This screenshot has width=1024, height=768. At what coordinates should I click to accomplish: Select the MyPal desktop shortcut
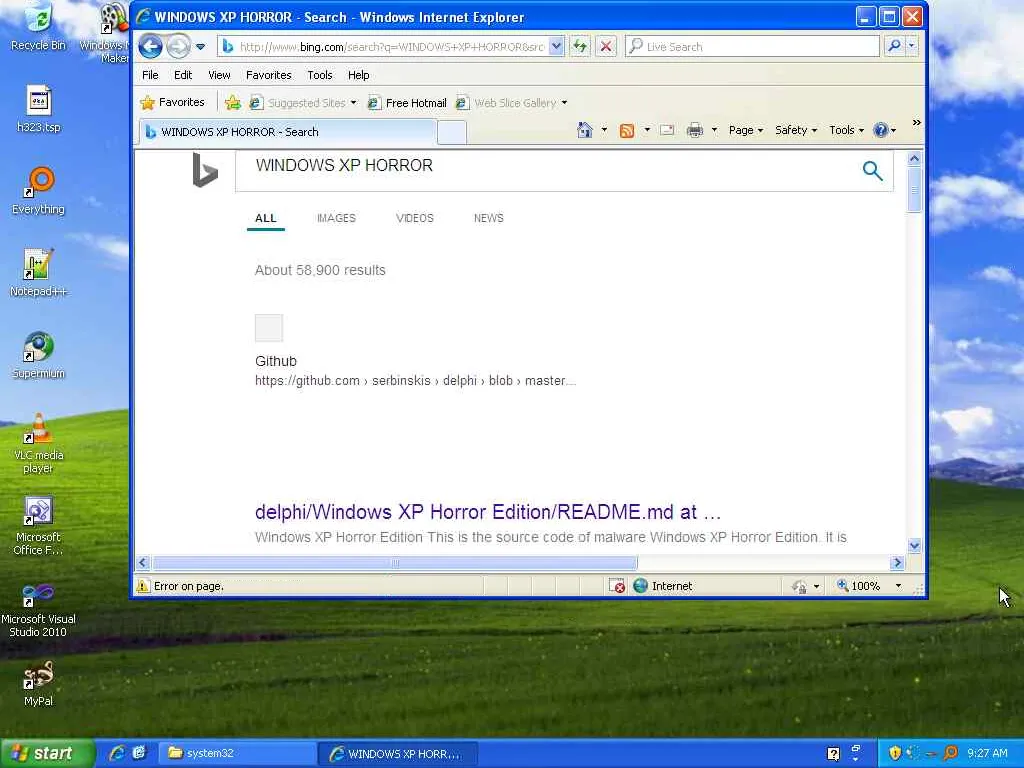pos(39,684)
